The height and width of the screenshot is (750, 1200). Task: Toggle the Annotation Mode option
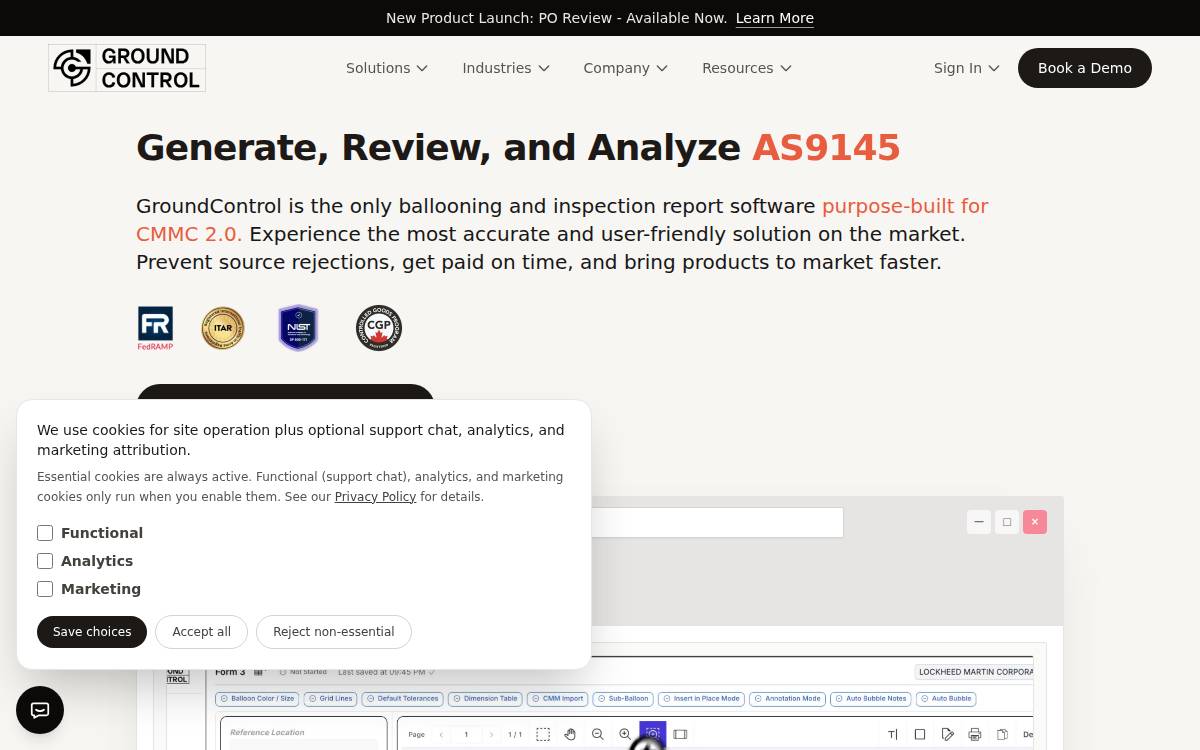point(788,699)
